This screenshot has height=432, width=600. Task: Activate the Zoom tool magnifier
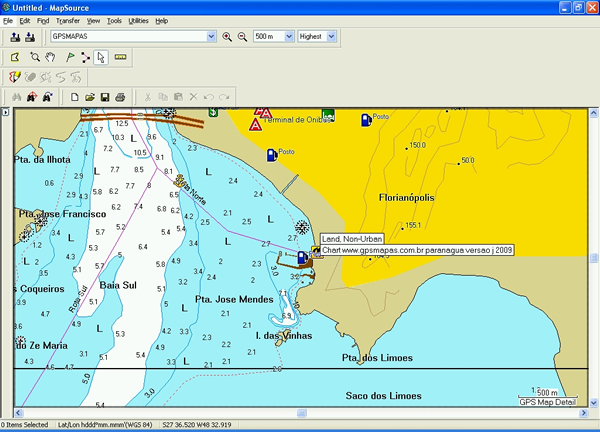pyautogui.click(x=35, y=58)
